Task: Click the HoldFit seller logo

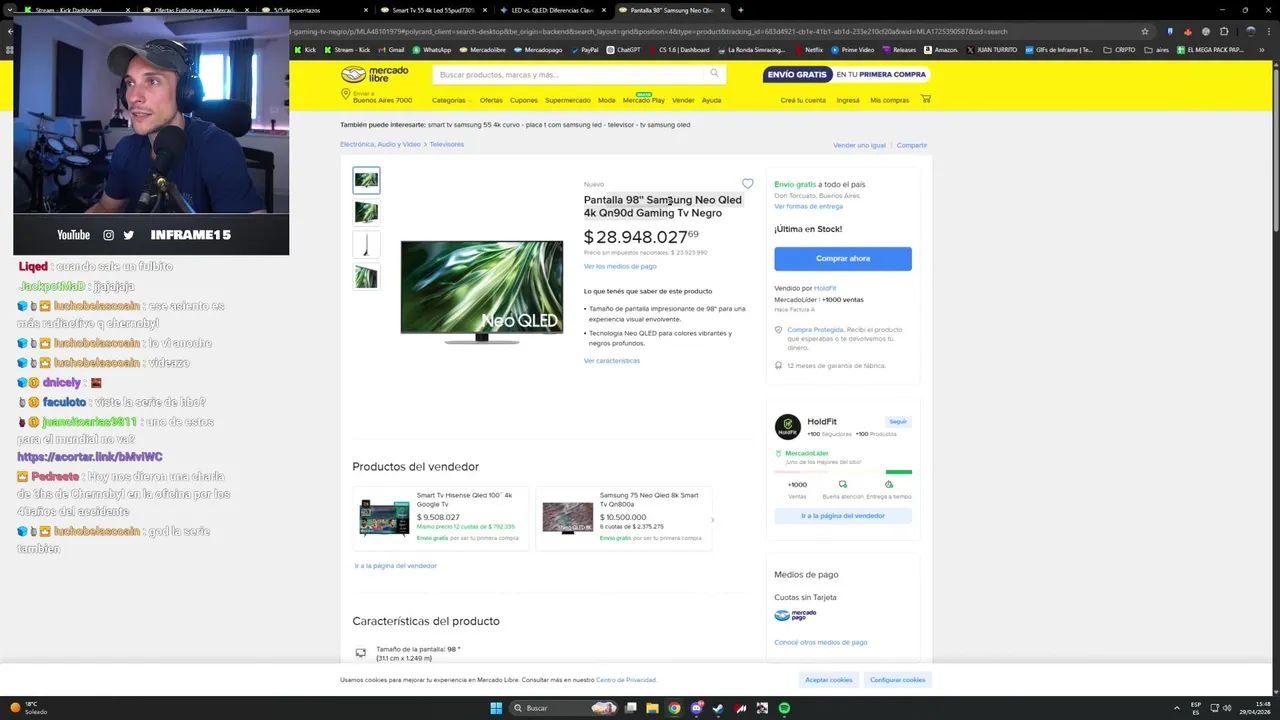Action: 787,427
